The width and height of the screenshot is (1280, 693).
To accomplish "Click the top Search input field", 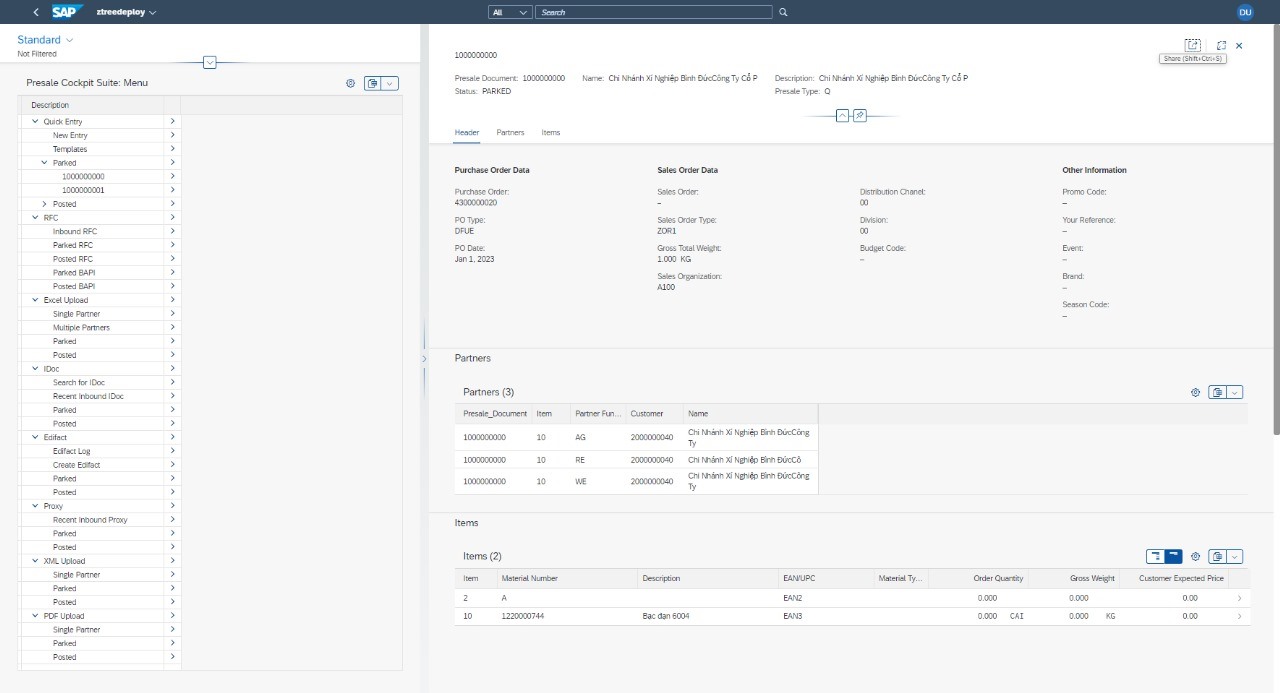I will (655, 12).
